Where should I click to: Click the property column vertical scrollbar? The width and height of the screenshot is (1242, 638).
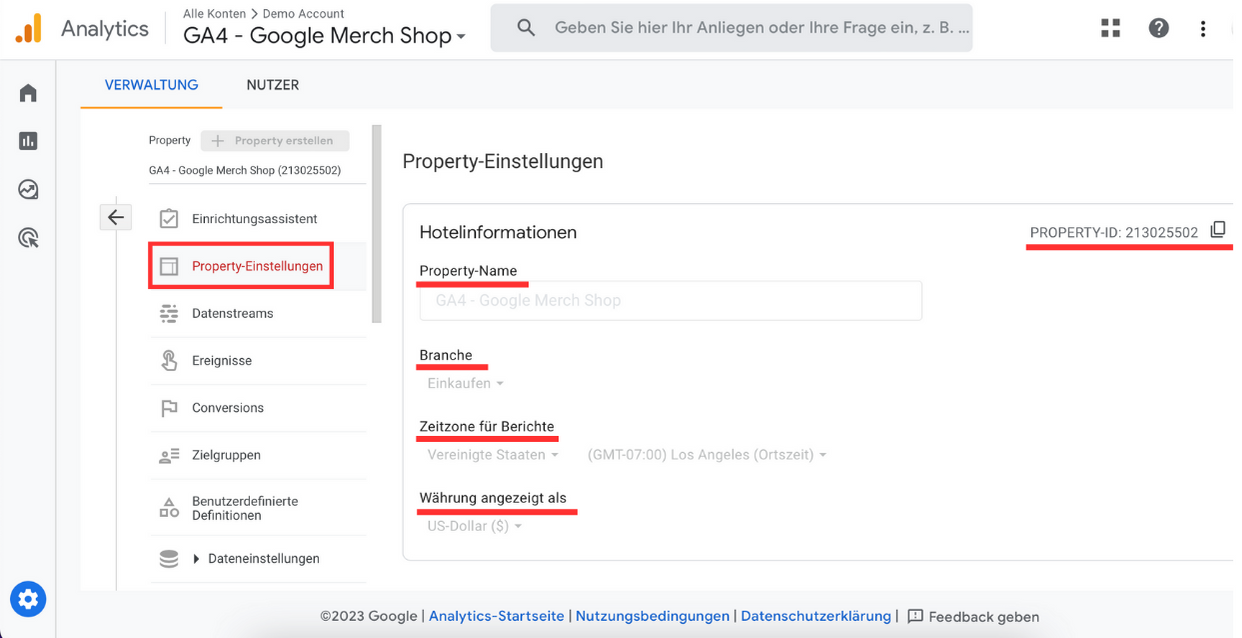tap(376, 224)
